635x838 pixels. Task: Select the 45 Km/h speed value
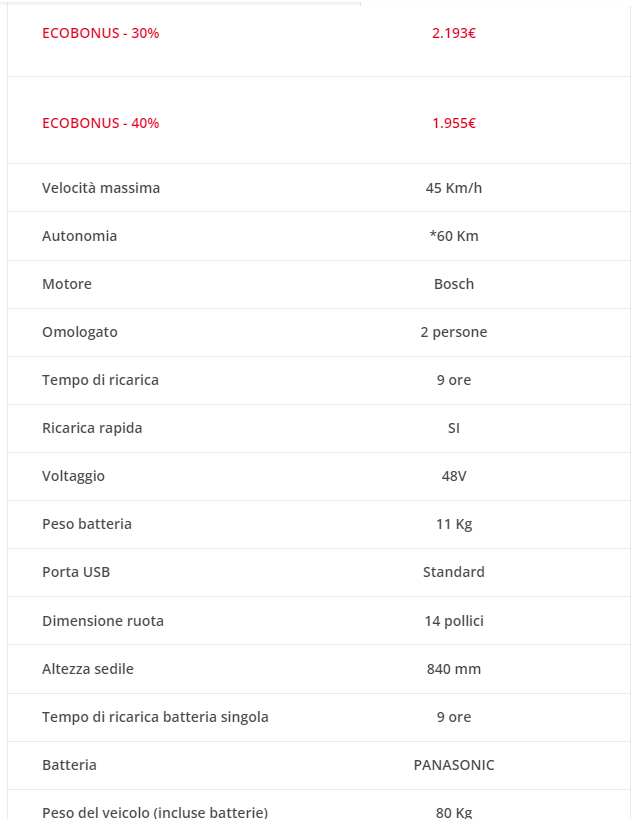click(x=453, y=188)
